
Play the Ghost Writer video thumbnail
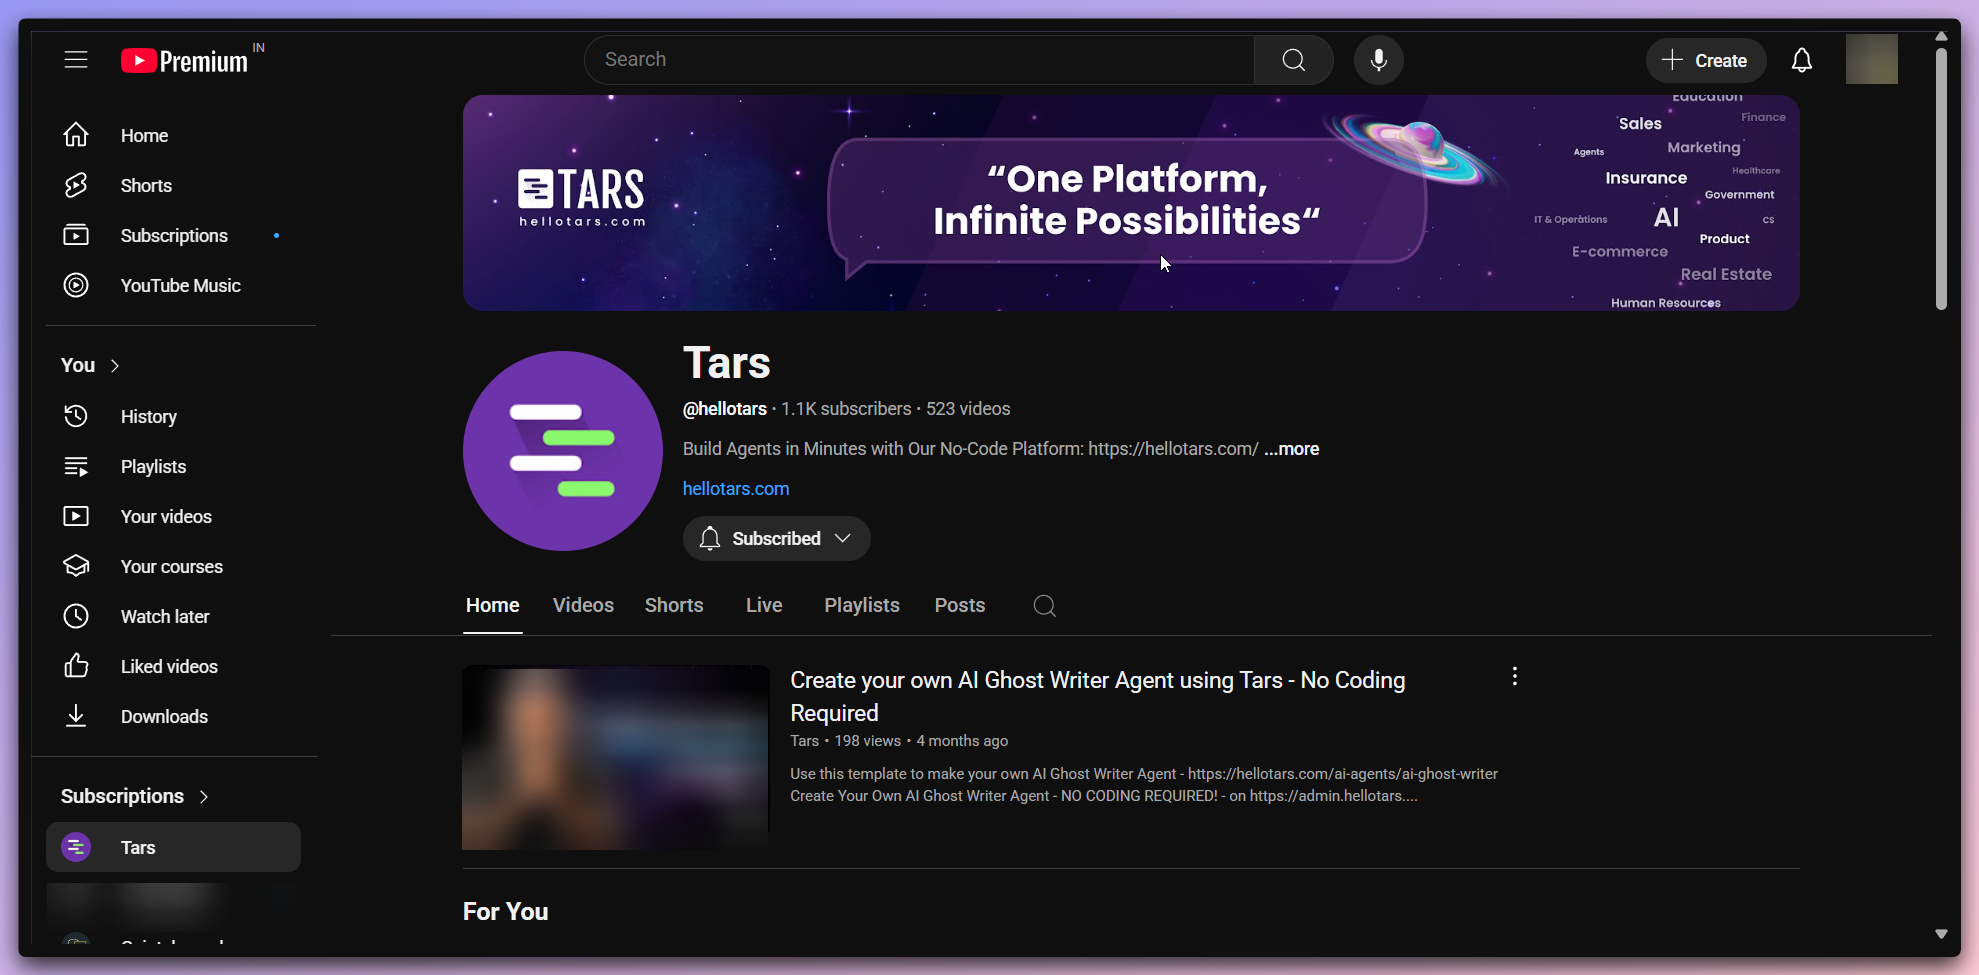coord(616,758)
